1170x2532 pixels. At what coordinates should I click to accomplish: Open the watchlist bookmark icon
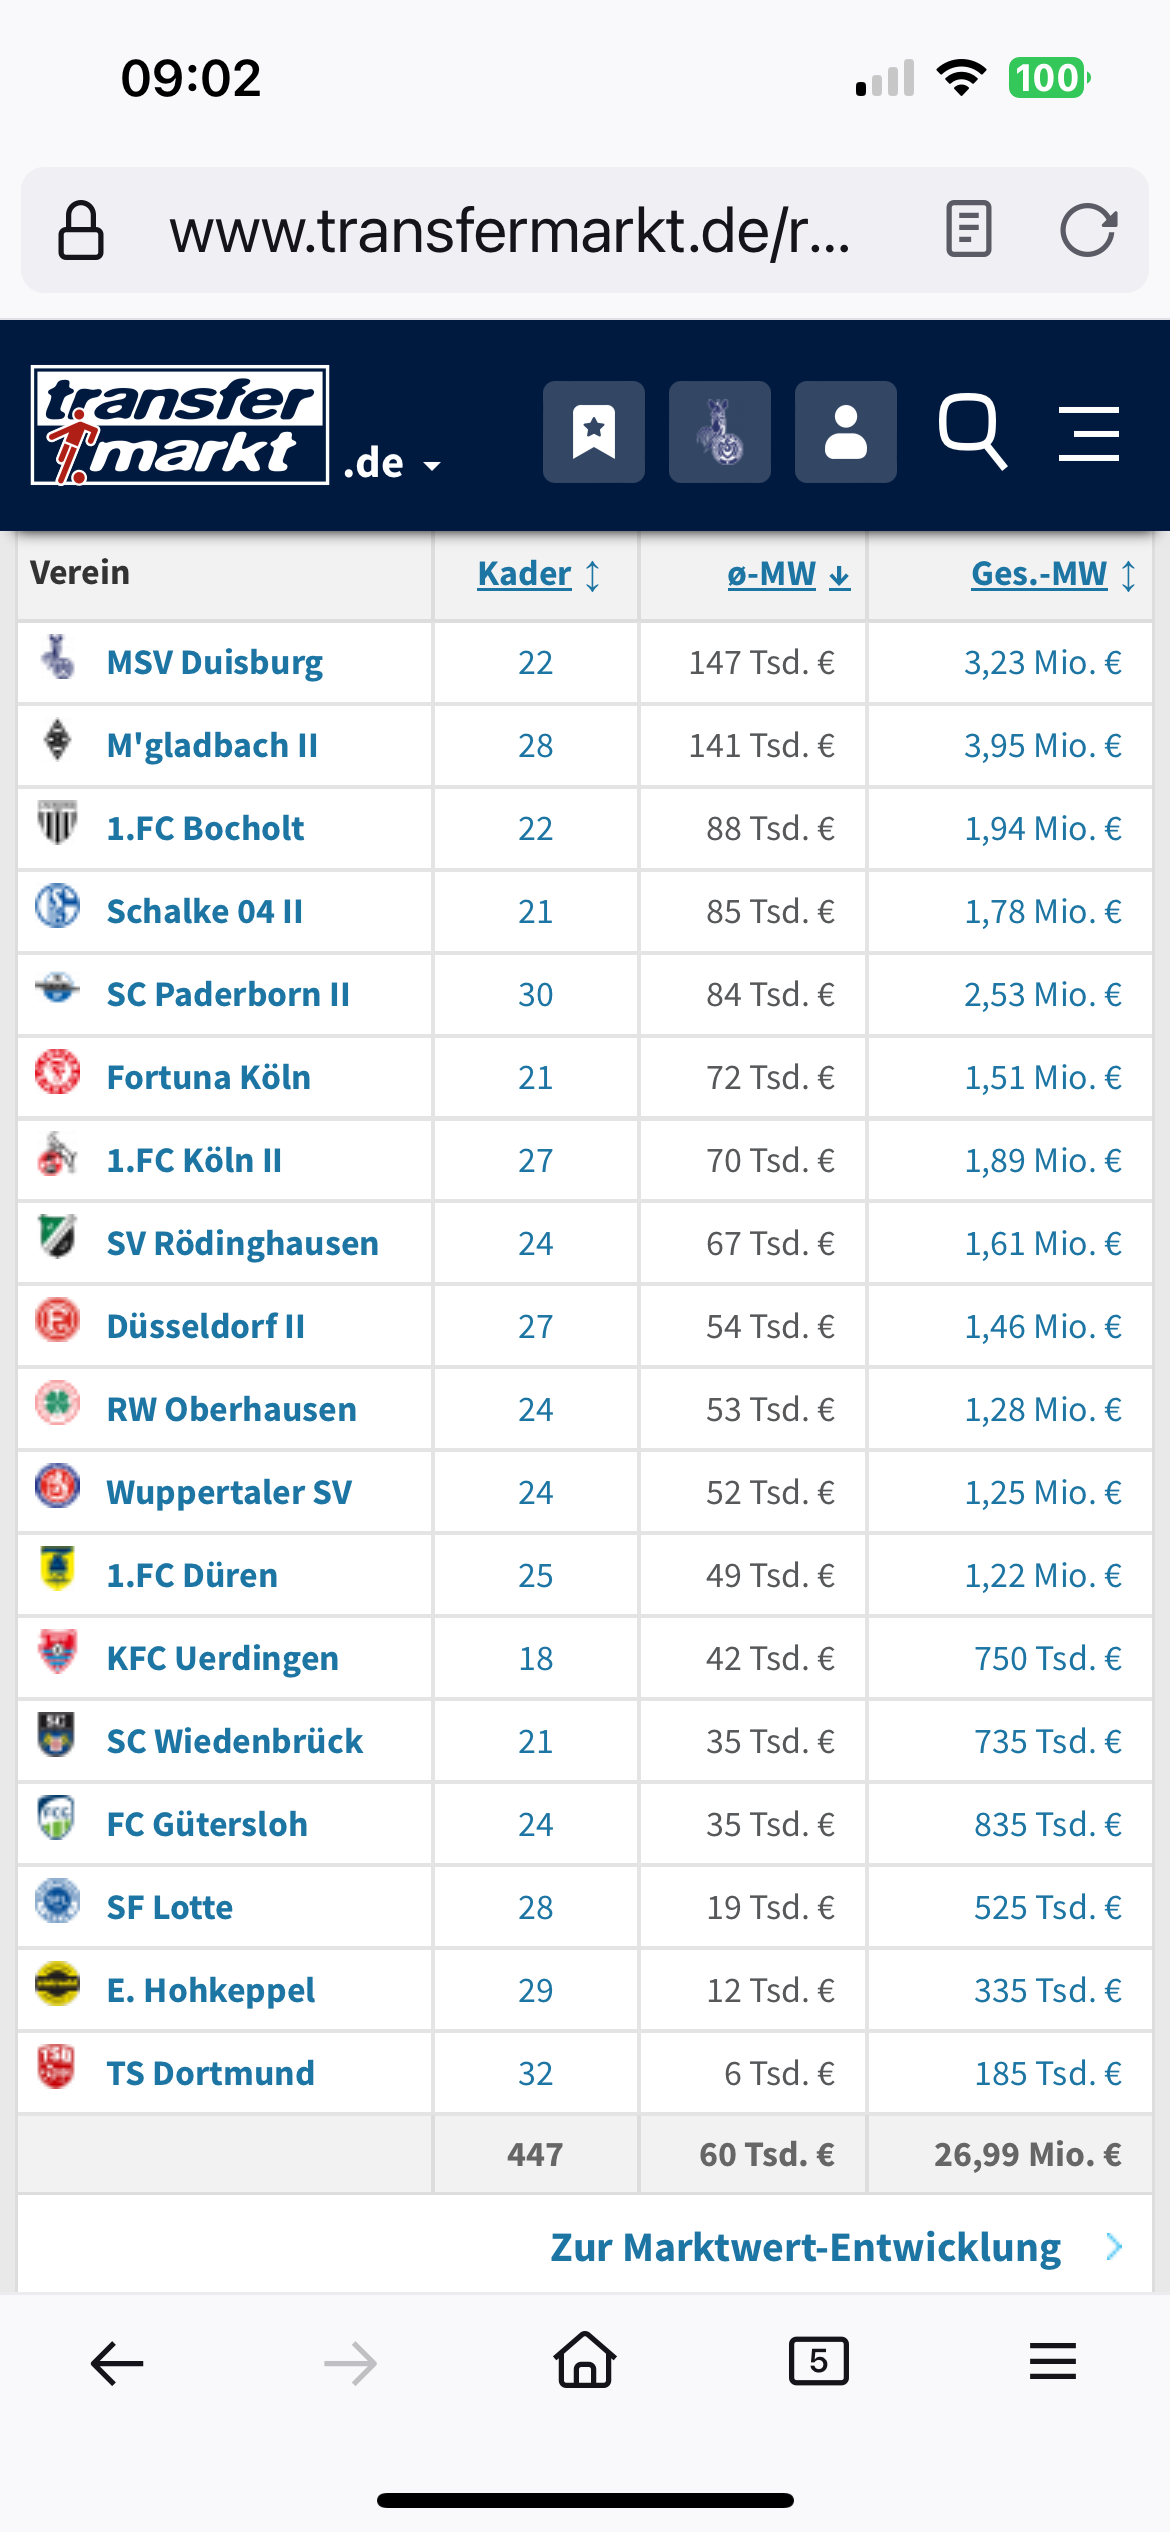(594, 432)
